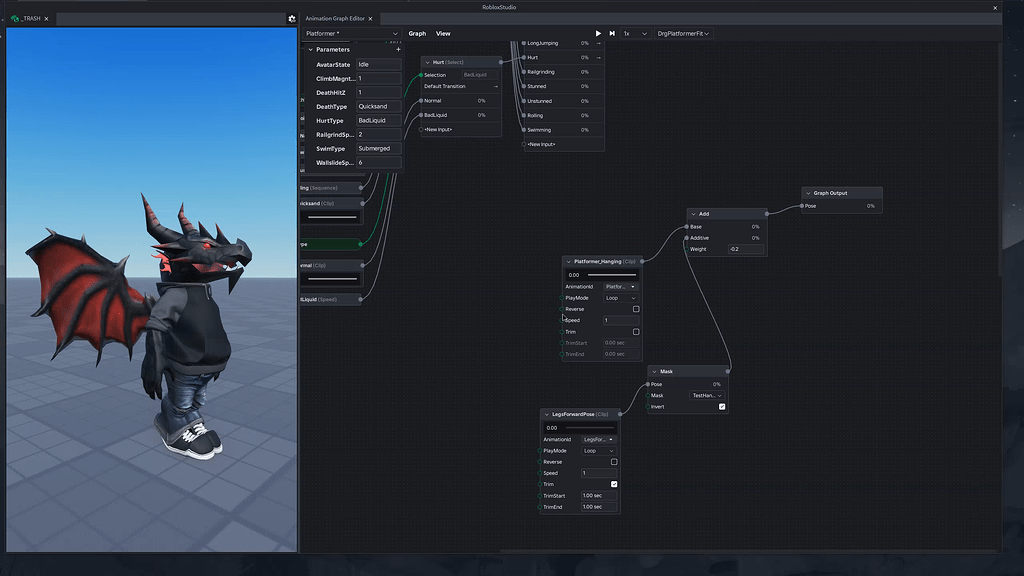Open viewport settings gear icon
1024x576 pixels.
click(292, 19)
